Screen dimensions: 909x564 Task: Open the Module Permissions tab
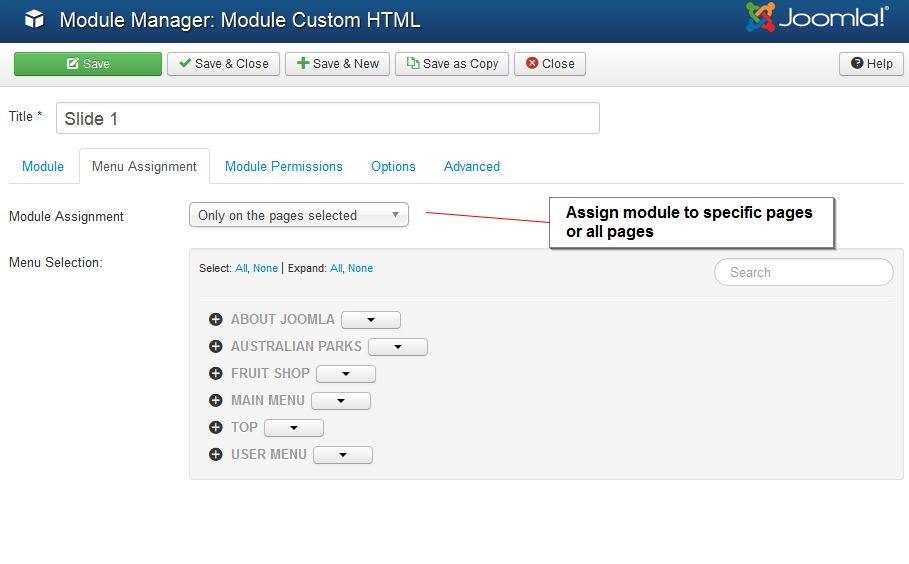283,166
